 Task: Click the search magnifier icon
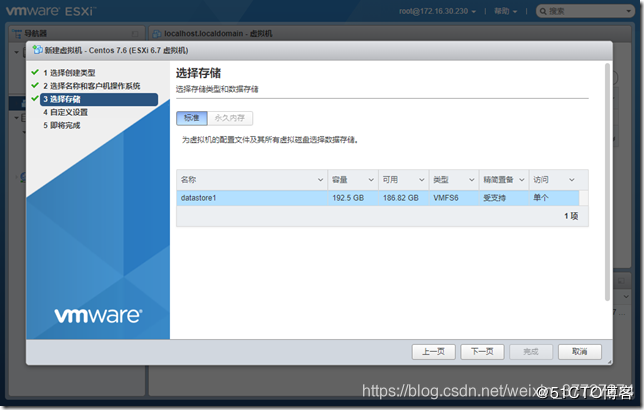coord(543,11)
